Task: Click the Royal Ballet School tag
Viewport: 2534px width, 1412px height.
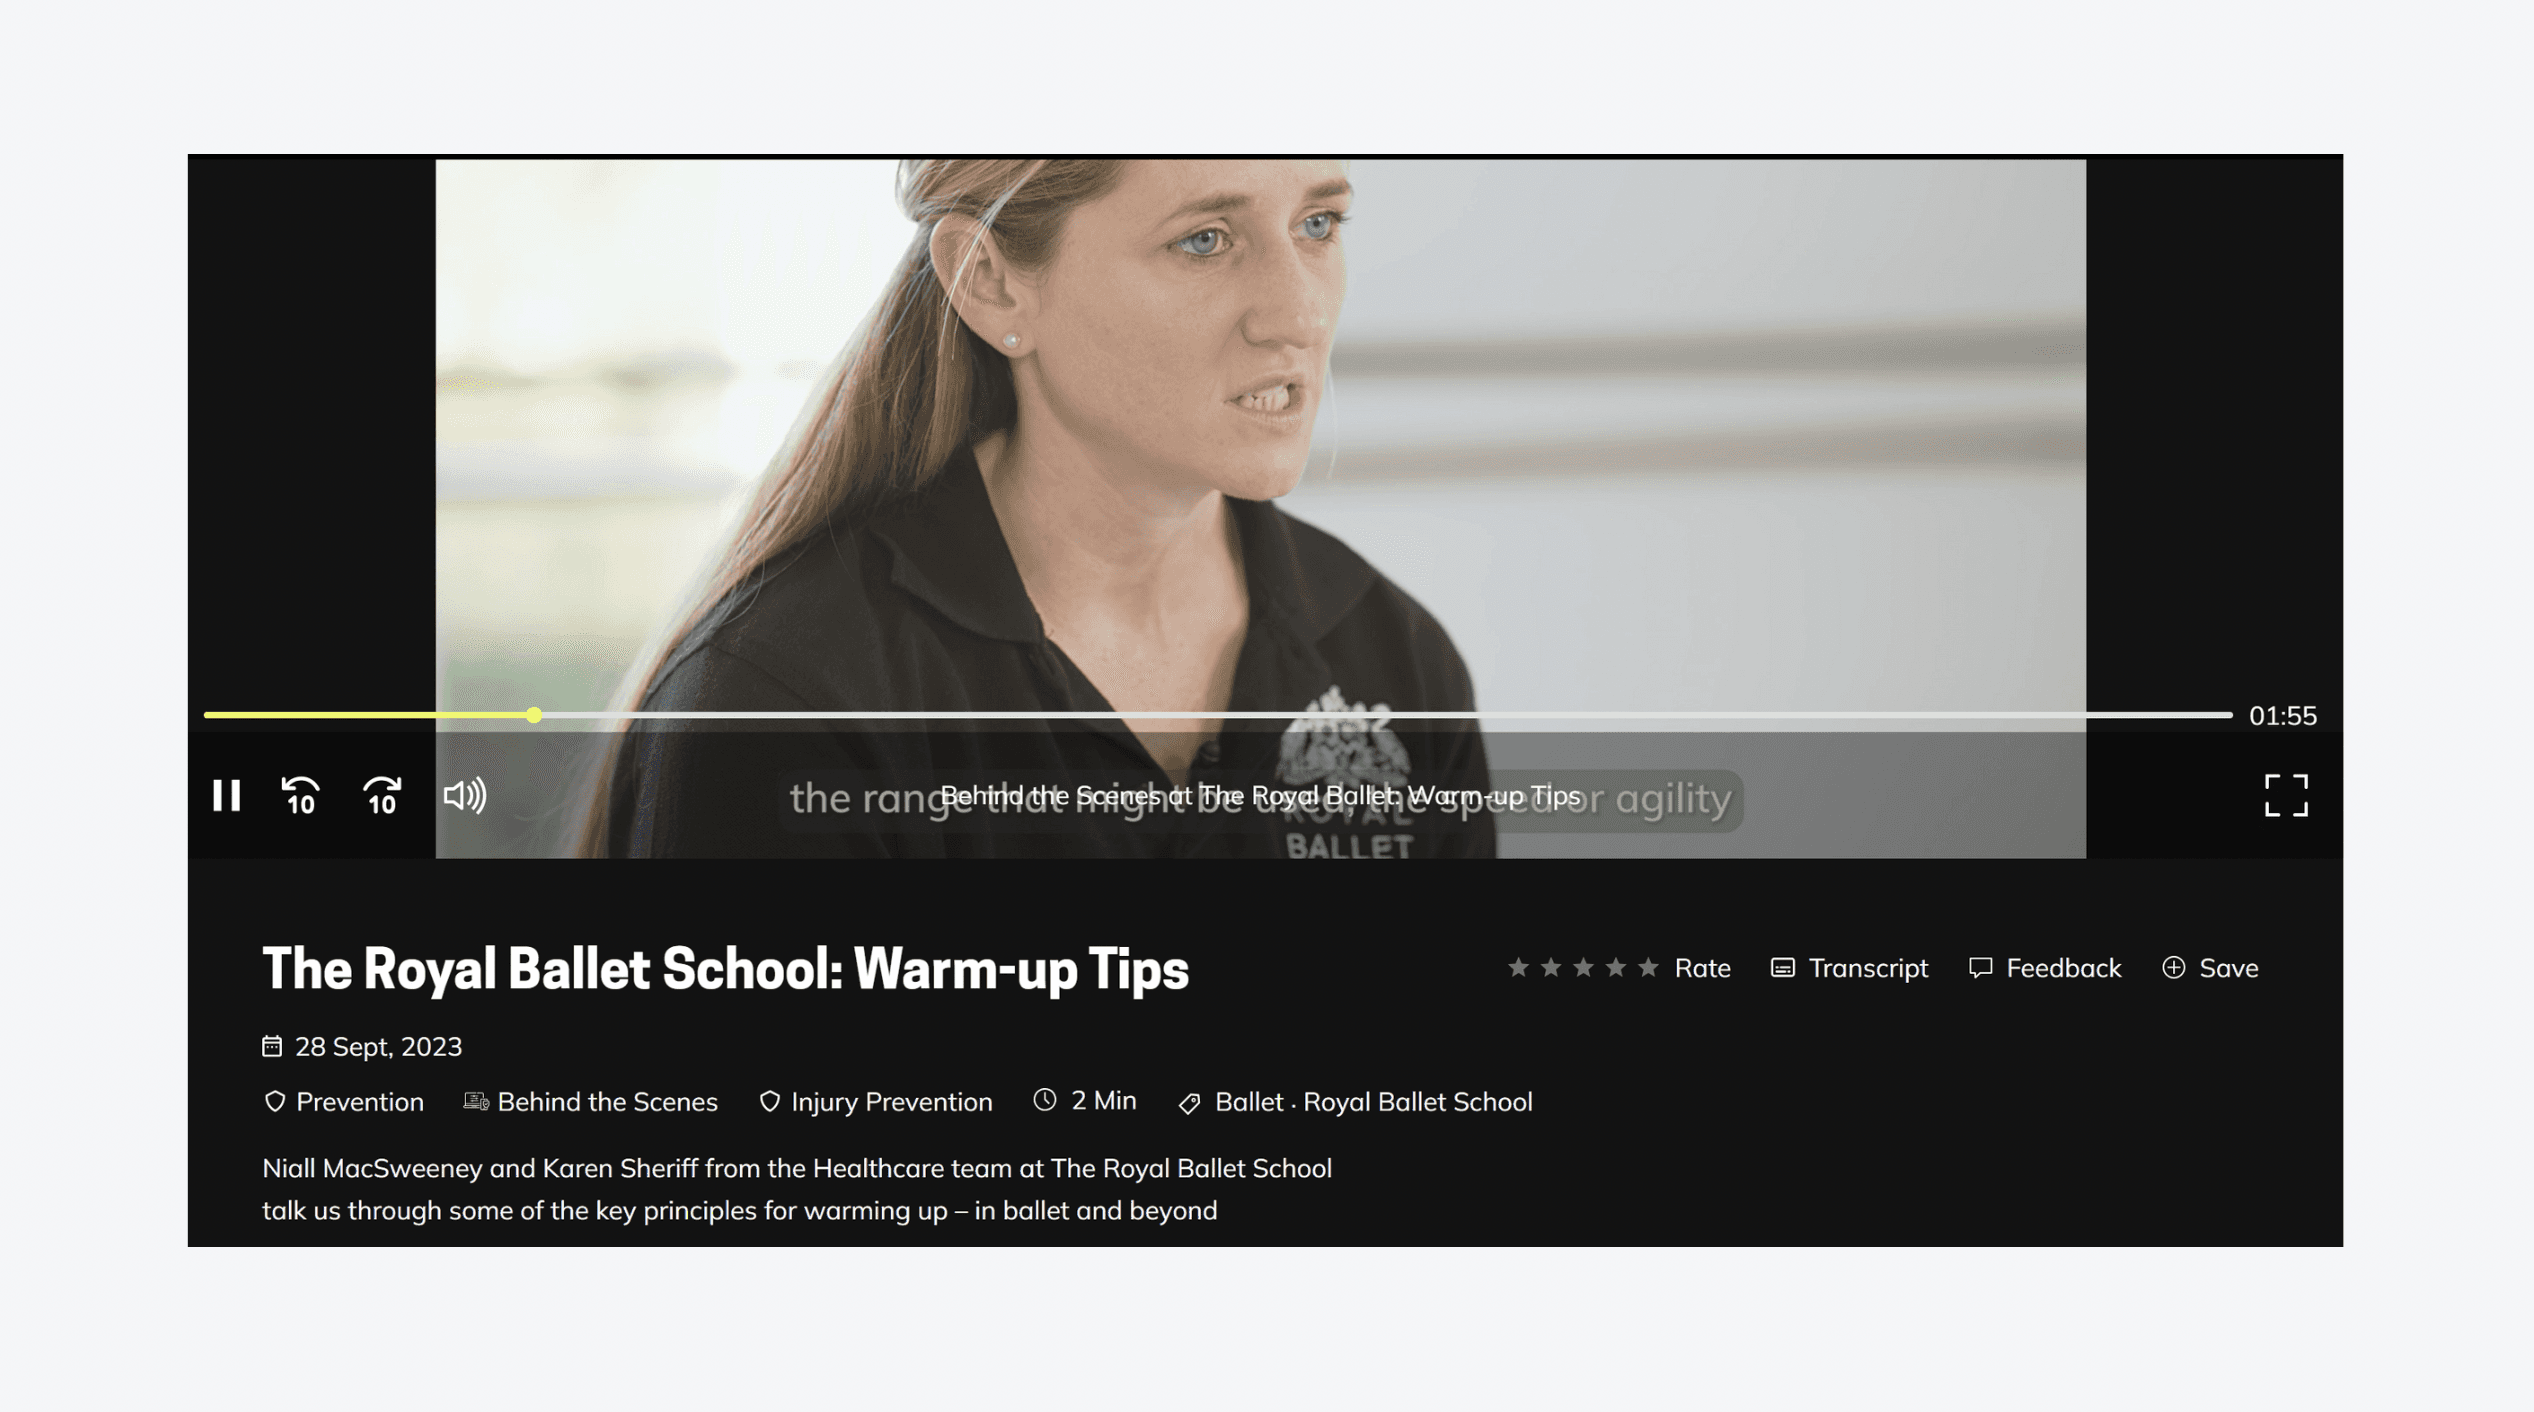Action: [1417, 1102]
